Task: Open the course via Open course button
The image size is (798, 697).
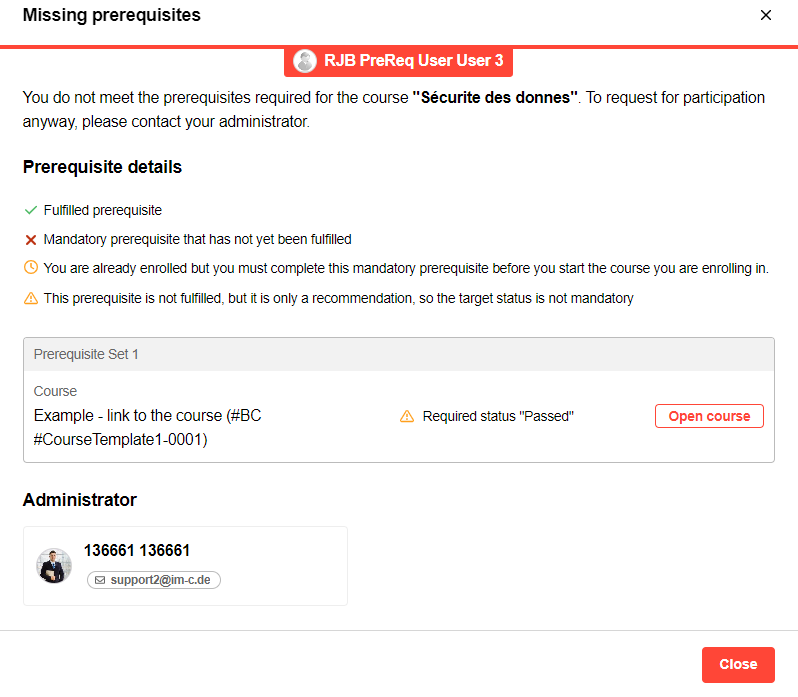Action: coord(709,416)
